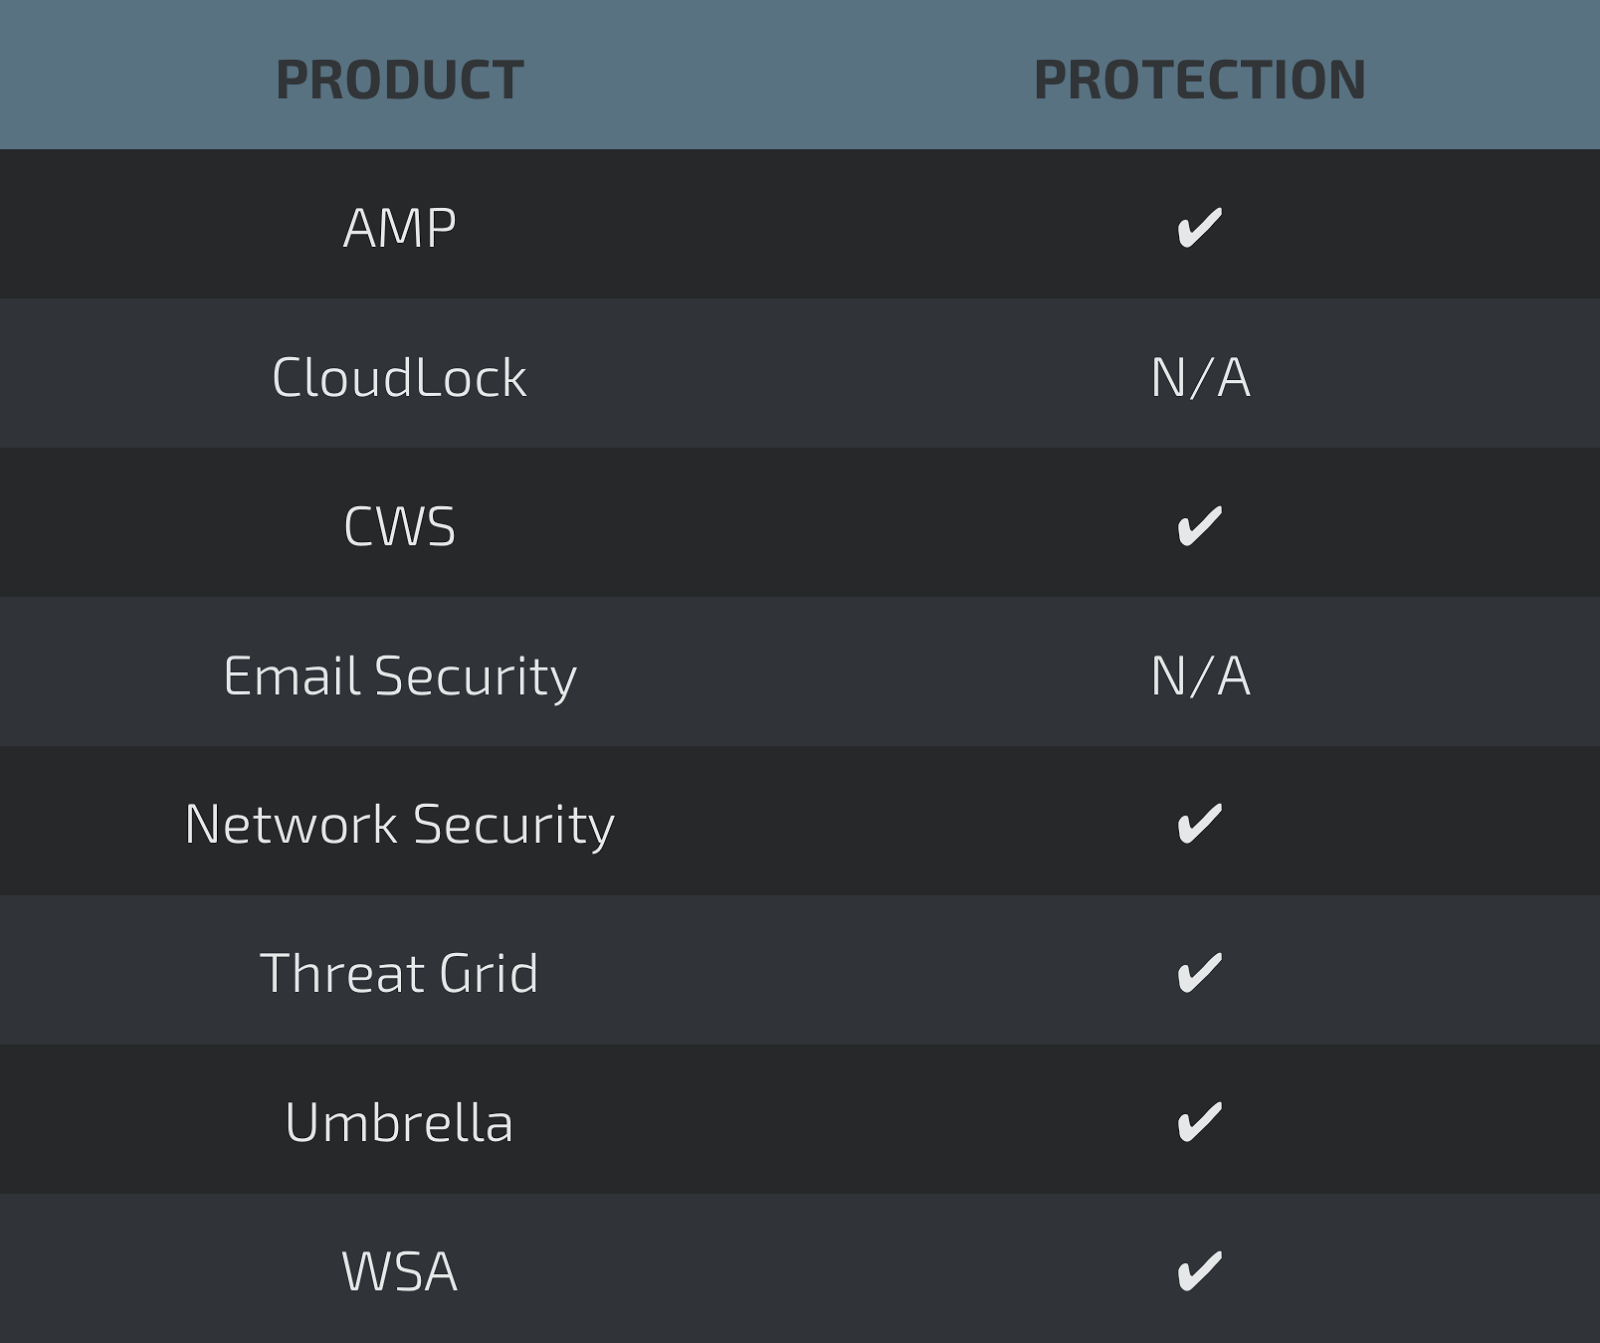Click the Threat Grid product name
Image resolution: width=1600 pixels, height=1343 pixels.
pyautogui.click(x=399, y=974)
